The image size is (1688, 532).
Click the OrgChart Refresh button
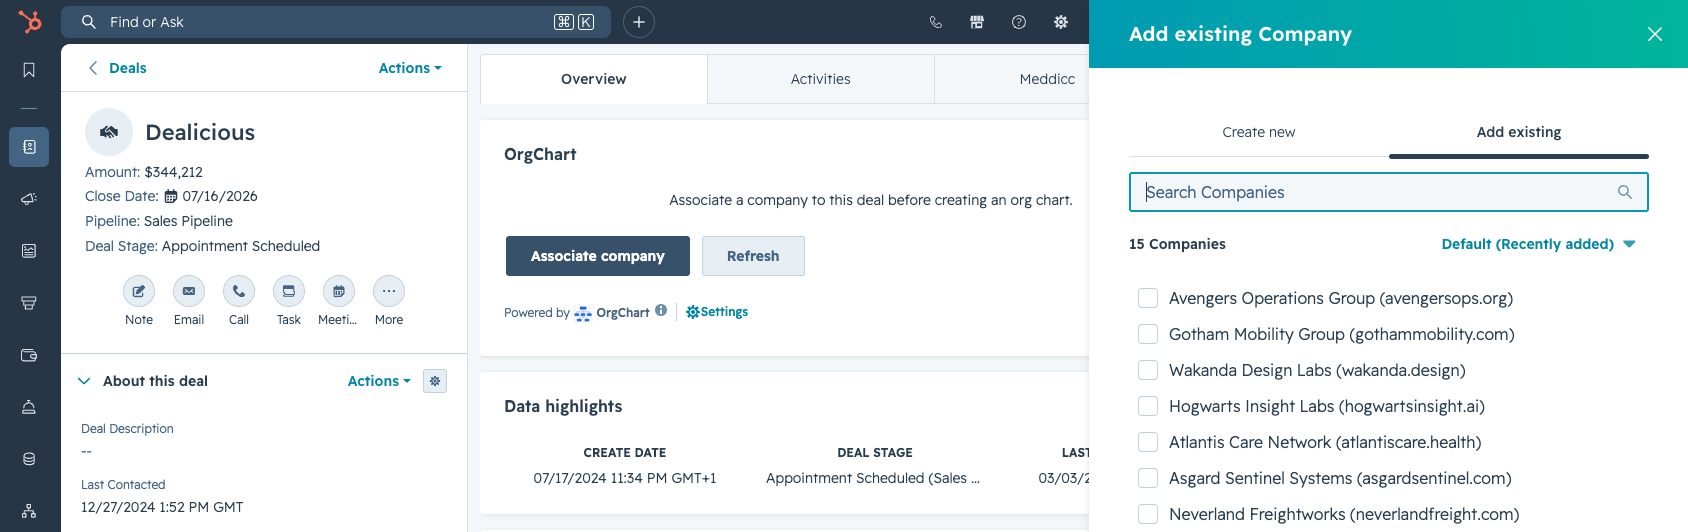753,256
